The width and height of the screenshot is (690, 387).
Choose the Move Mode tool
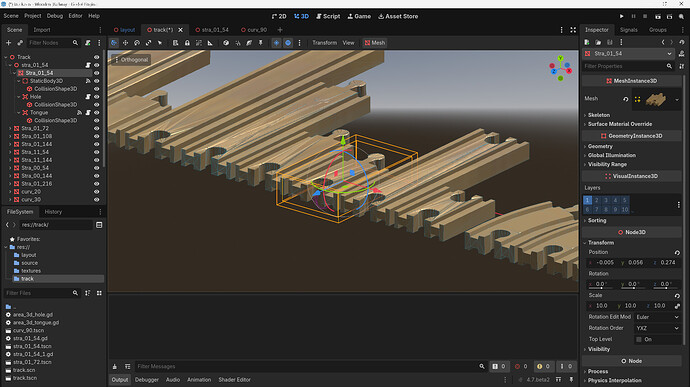[x=125, y=43]
